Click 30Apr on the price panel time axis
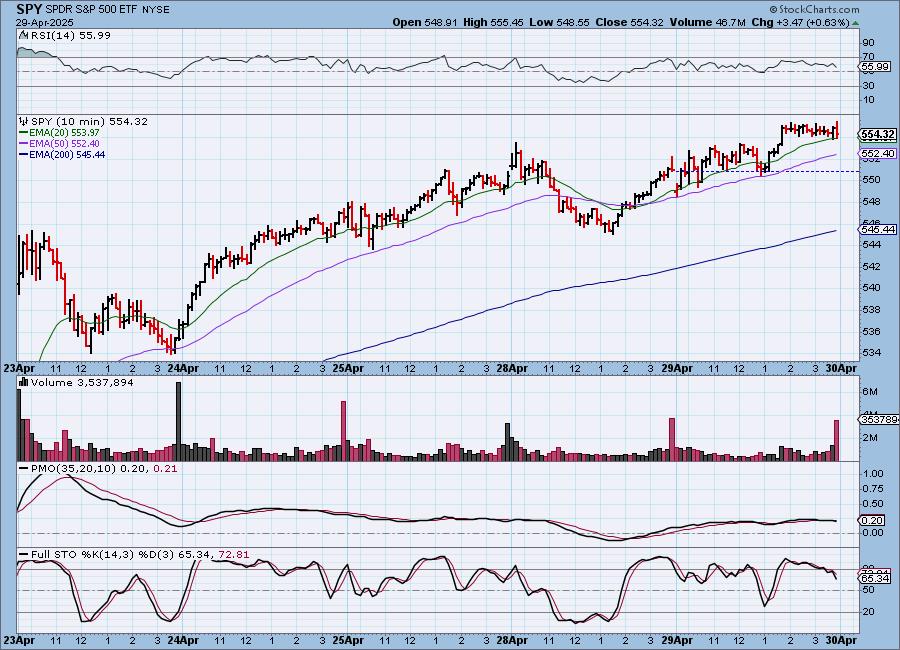 (841, 368)
